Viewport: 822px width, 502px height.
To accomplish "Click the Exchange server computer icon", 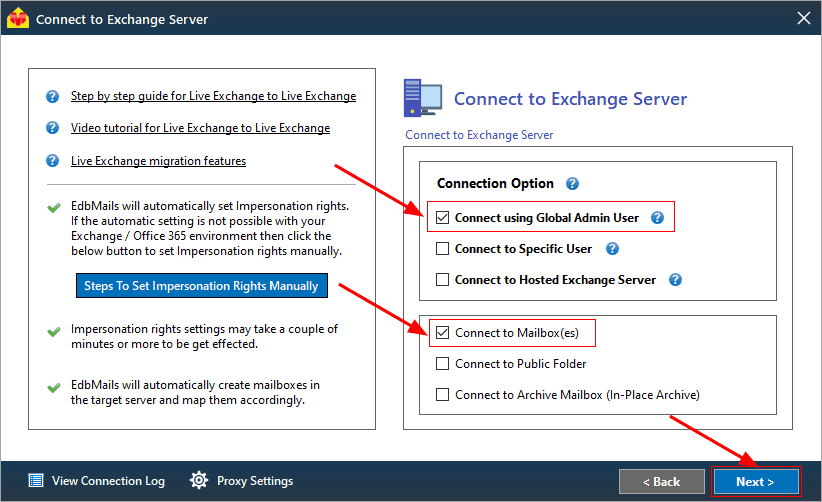I will coord(423,98).
